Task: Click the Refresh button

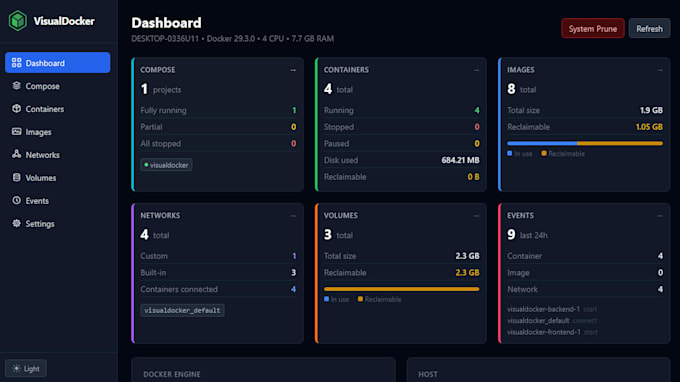Action: pos(649,29)
